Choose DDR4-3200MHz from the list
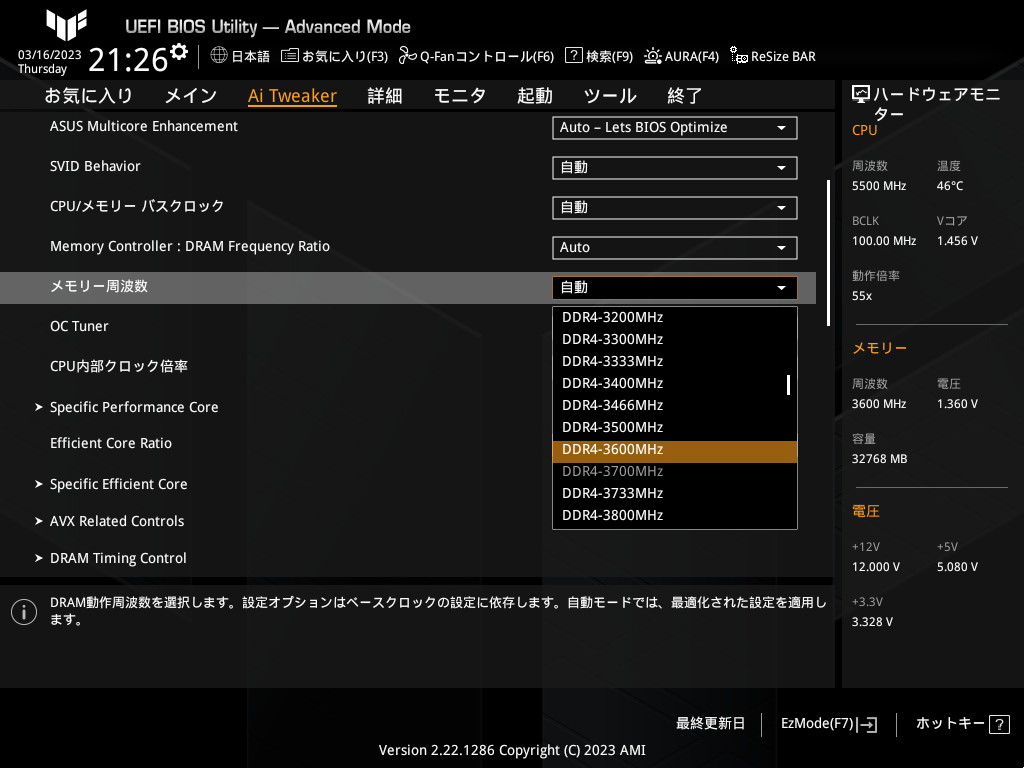The image size is (1024, 768). 675,317
